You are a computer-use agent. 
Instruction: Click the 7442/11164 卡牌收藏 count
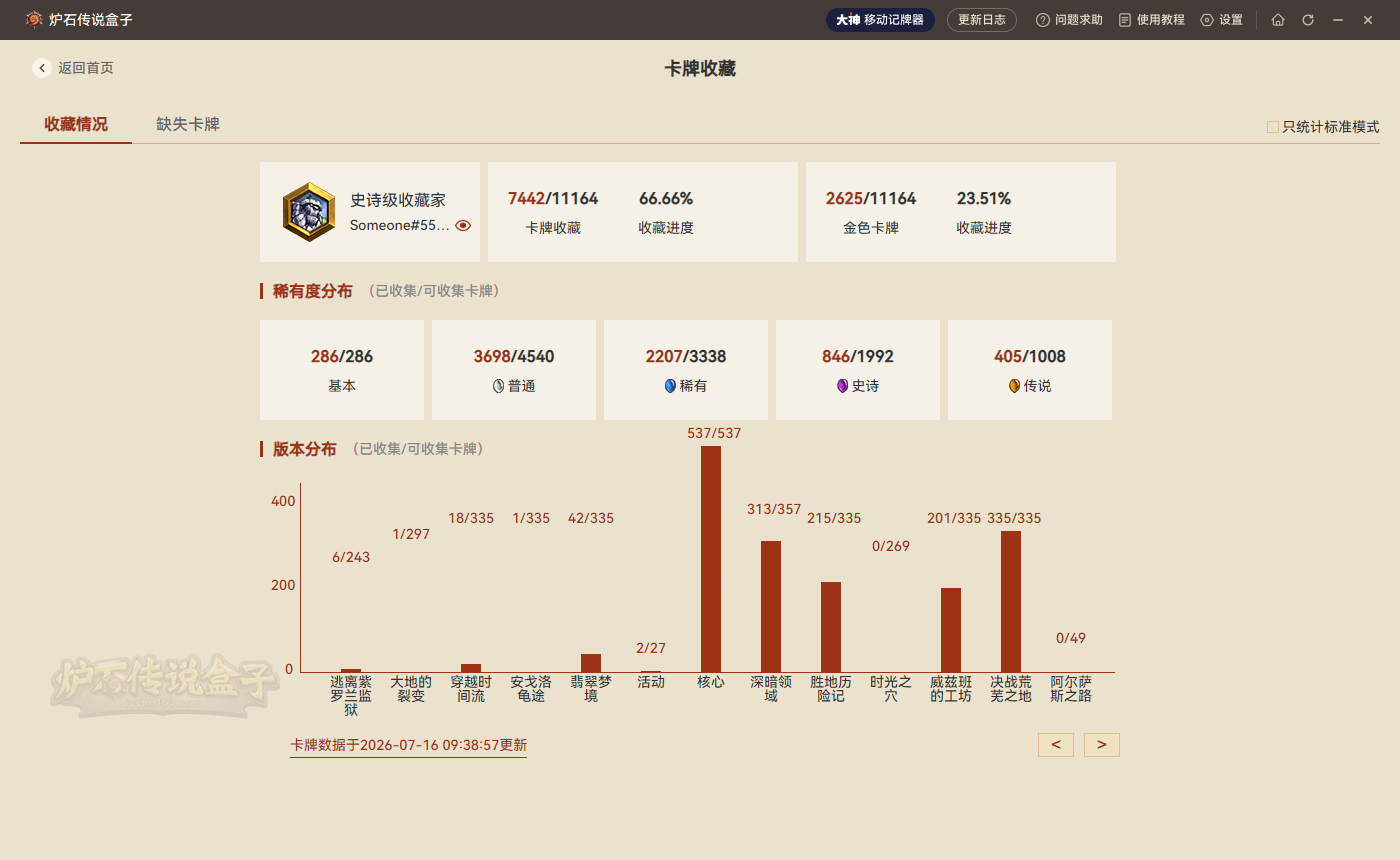tap(553, 198)
